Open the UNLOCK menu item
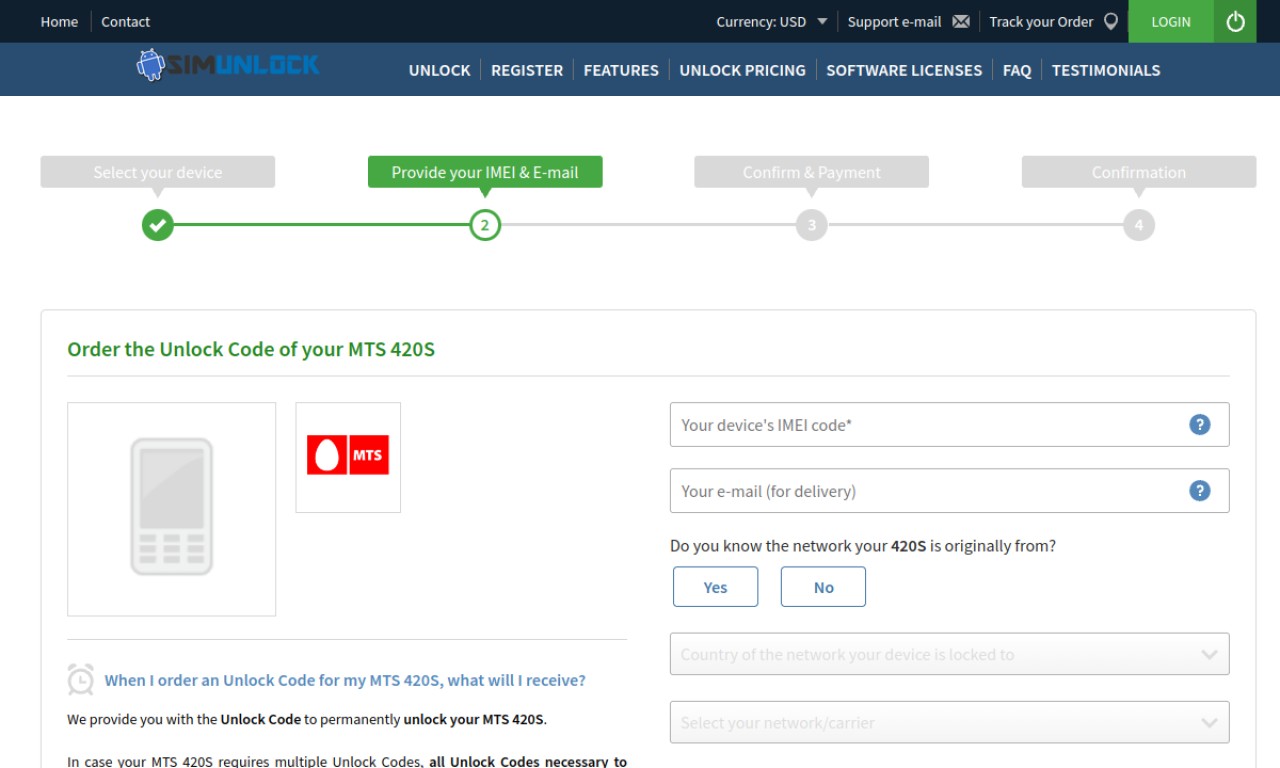This screenshot has width=1280, height=768. tap(439, 70)
